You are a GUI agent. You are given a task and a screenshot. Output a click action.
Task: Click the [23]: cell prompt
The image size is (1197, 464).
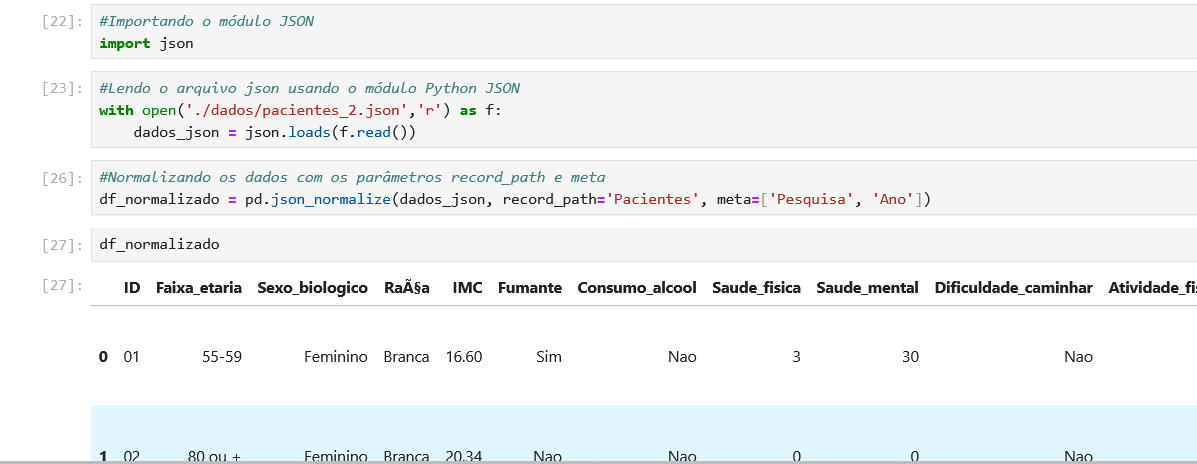63,89
